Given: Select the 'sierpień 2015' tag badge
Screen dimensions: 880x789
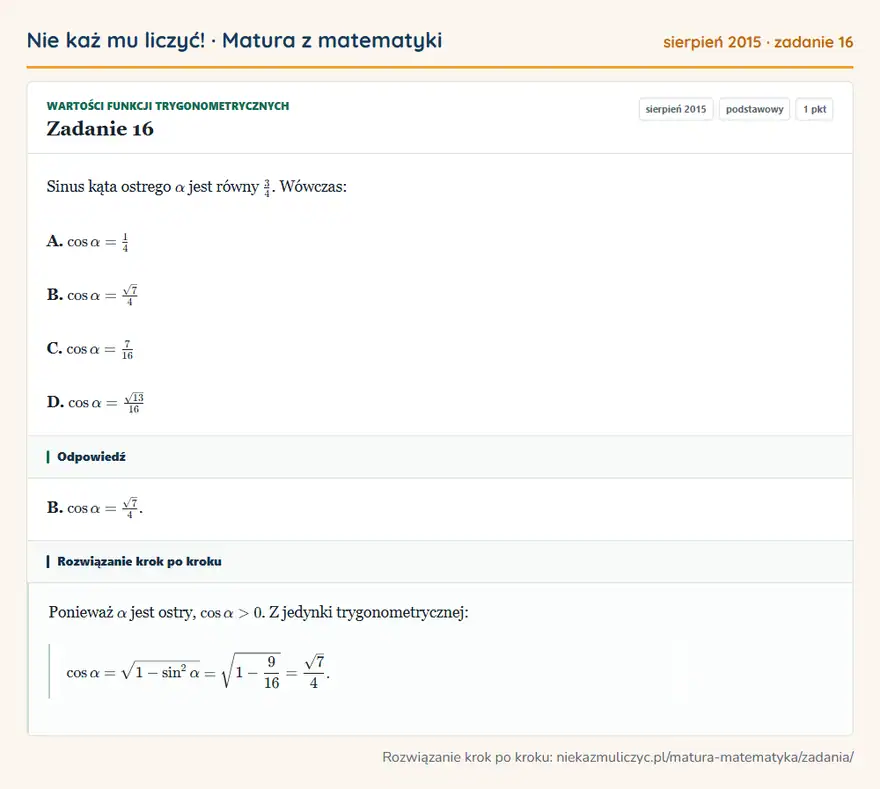Looking at the screenshot, I should click(676, 109).
